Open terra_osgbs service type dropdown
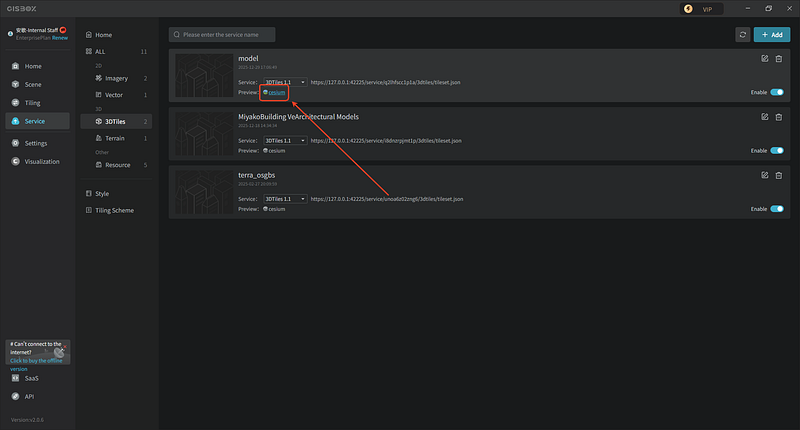 point(285,199)
